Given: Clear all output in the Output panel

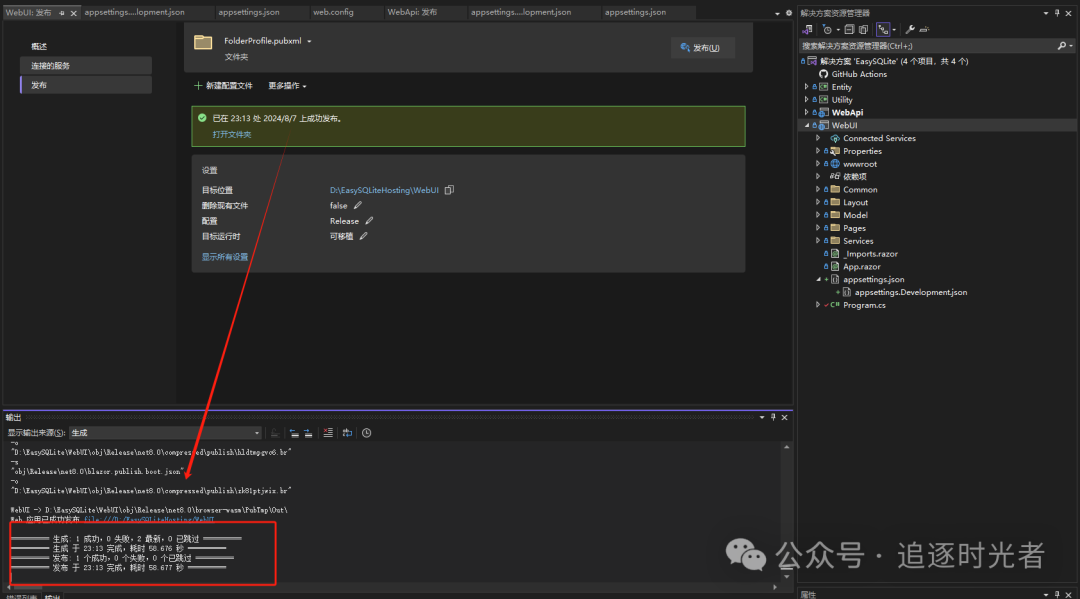Looking at the screenshot, I should (x=327, y=433).
